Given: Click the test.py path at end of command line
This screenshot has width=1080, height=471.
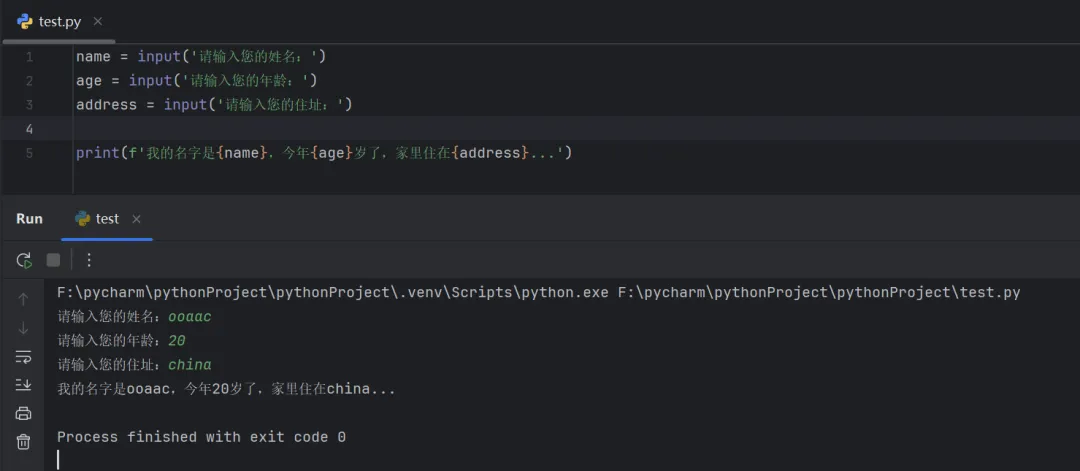Looking at the screenshot, I should (x=819, y=293).
